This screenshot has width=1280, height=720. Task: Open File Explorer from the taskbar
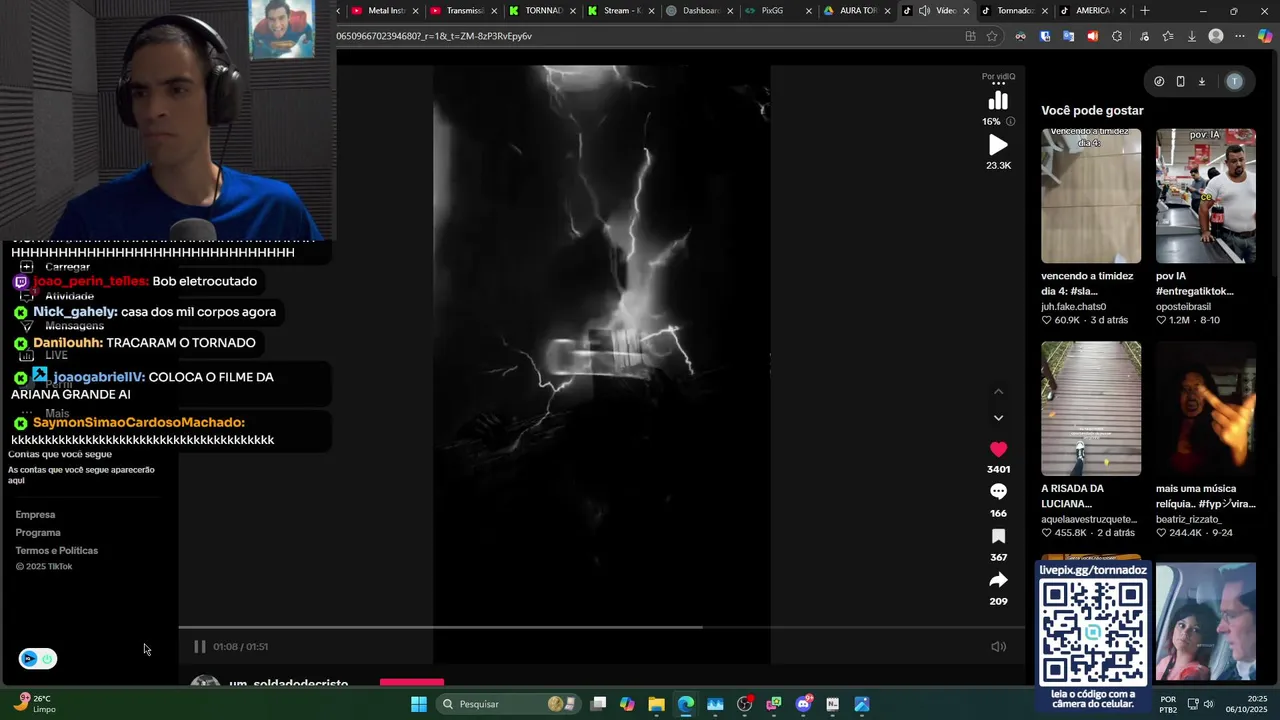pos(656,704)
